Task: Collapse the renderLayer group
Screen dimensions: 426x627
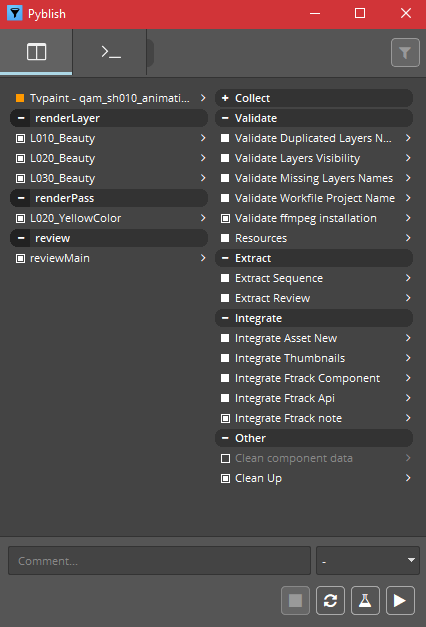Action: [x=21, y=118]
